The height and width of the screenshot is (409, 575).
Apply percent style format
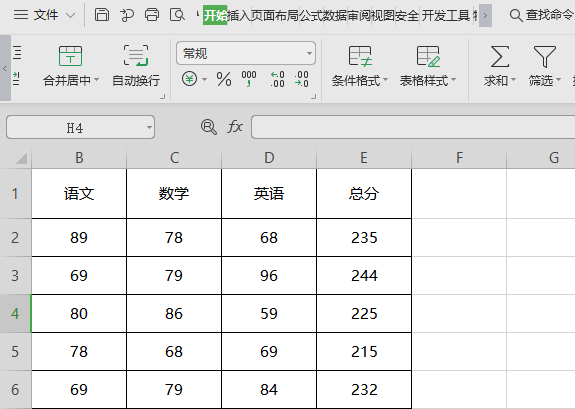coord(224,79)
